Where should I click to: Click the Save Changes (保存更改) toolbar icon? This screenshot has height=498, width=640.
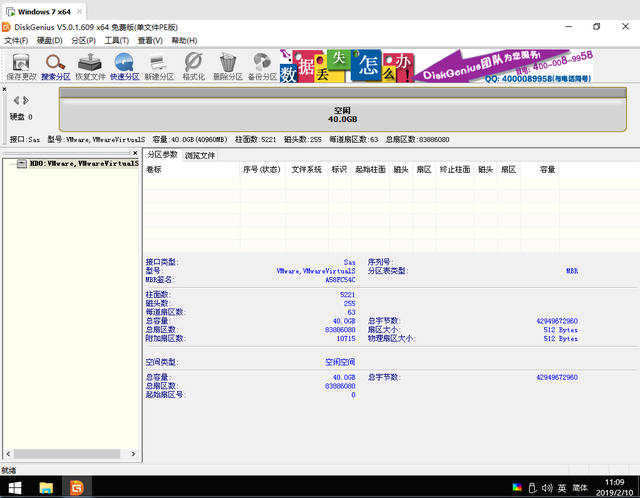coord(21,67)
